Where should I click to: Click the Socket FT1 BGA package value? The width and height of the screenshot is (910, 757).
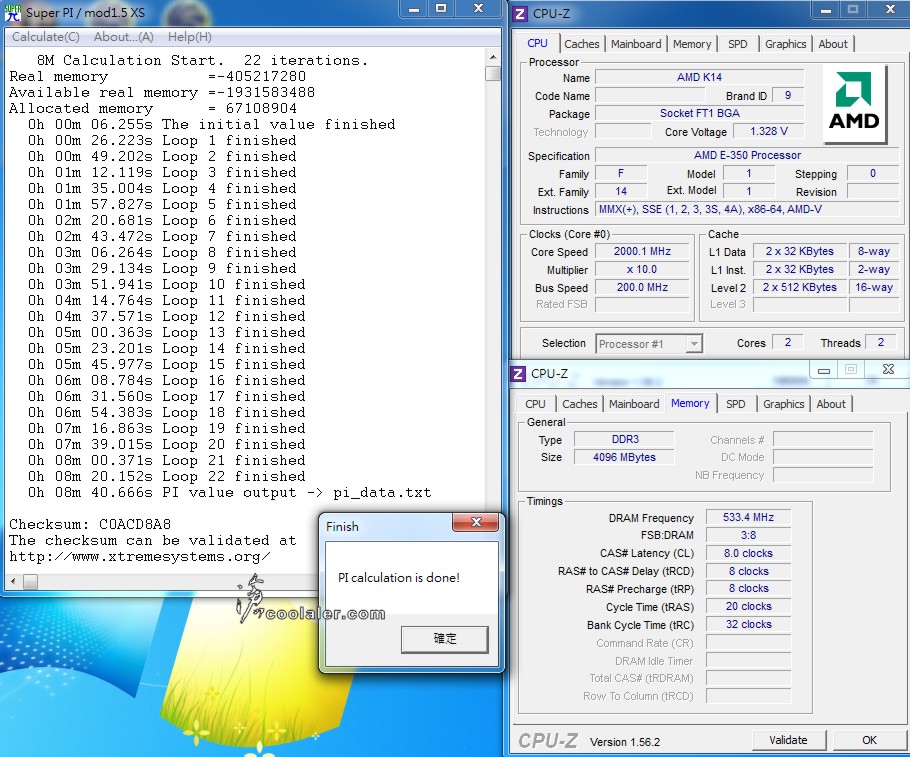point(699,113)
